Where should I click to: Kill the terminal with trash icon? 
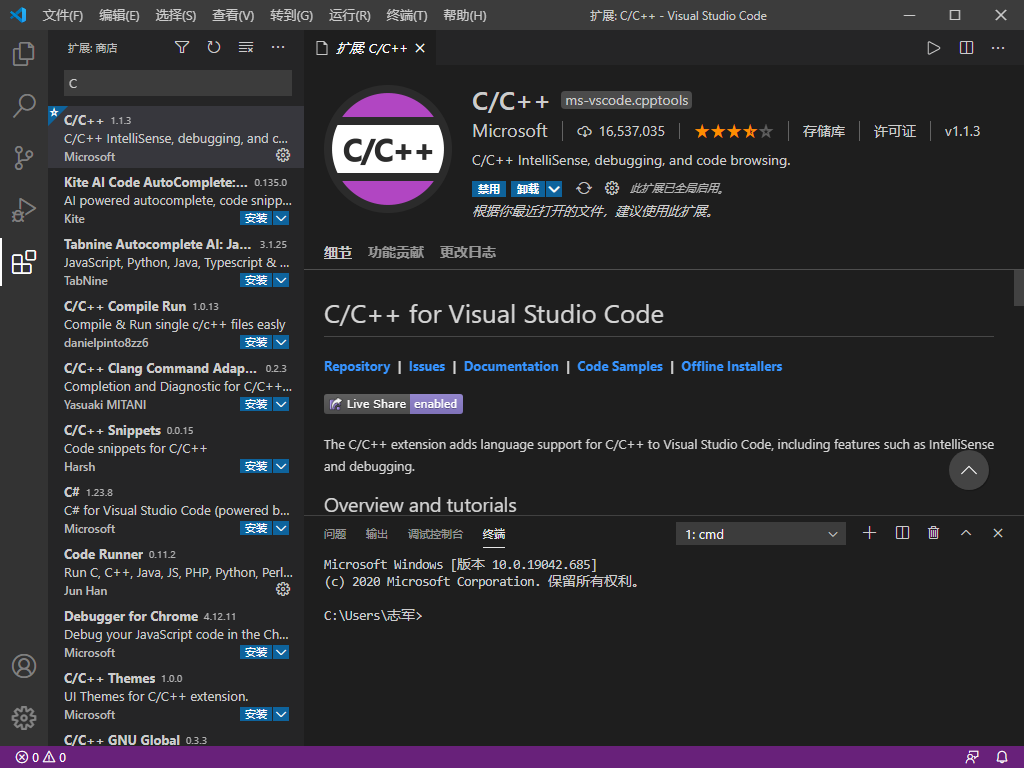click(x=934, y=533)
